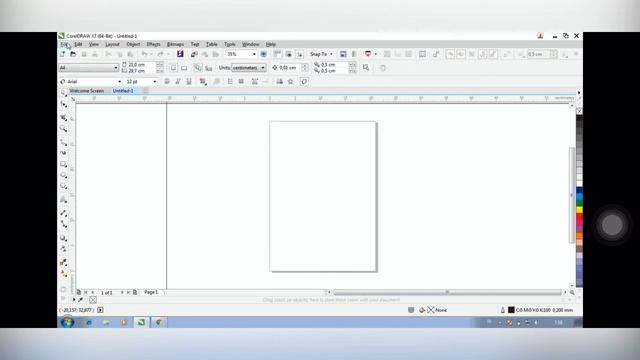Open the Units centimeters dropdown
This screenshot has width=640, height=360.
click(x=249, y=68)
